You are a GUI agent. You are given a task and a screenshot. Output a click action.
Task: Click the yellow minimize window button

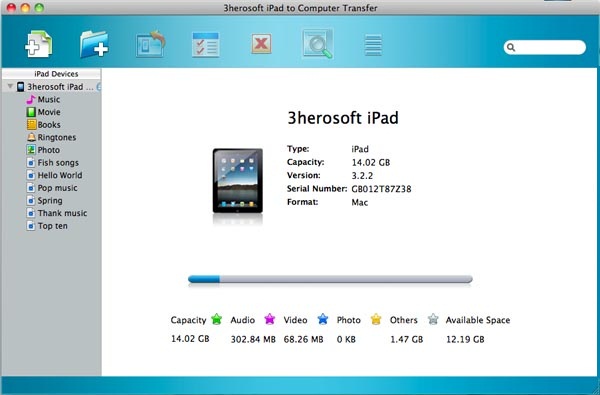pyautogui.click(x=25, y=8)
